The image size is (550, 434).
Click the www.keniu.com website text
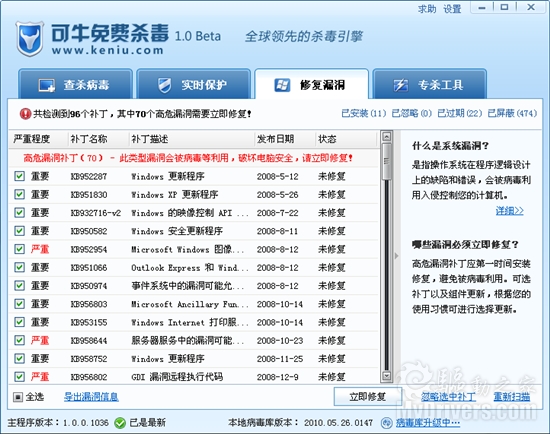point(107,51)
